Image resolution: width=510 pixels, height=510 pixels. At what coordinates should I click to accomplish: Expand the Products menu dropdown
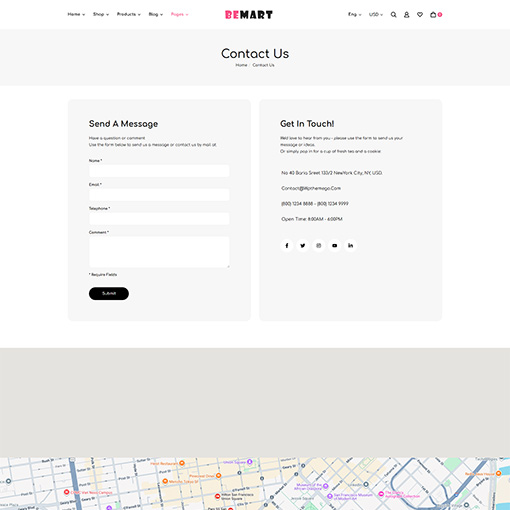[x=129, y=14]
